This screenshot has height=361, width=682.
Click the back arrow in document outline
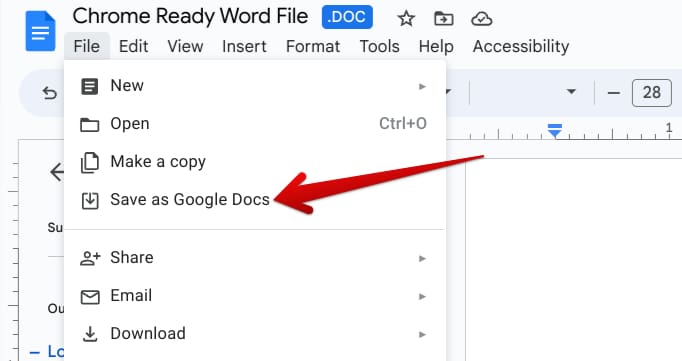pos(57,172)
